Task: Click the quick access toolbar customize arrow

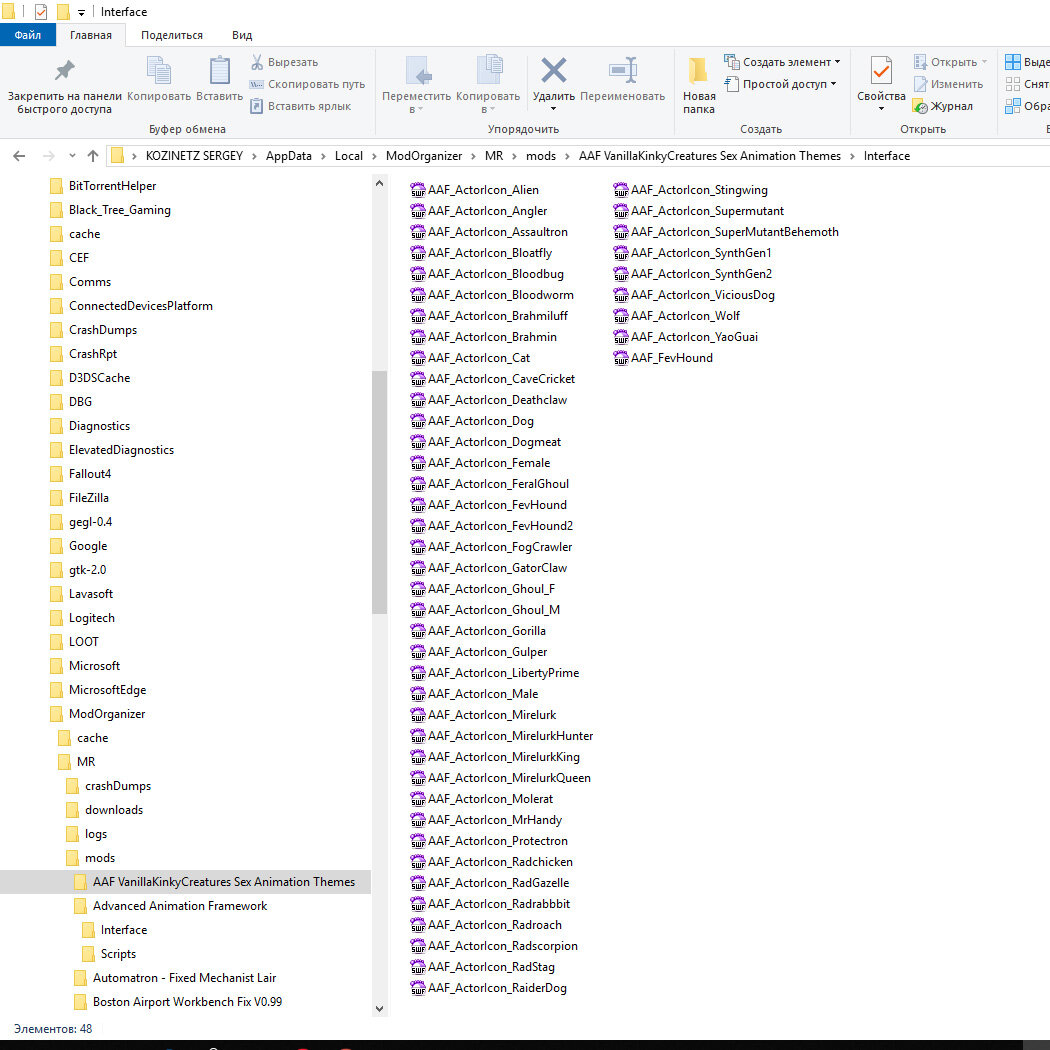Action: [81, 12]
